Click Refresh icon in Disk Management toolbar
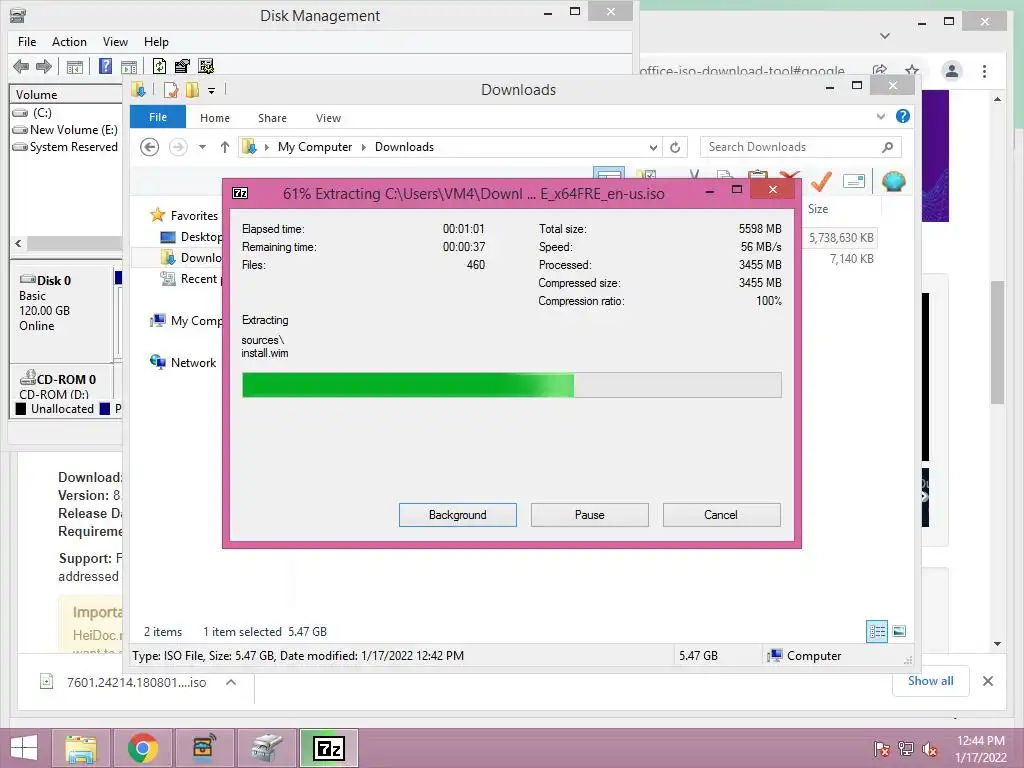Viewport: 1024px width, 768px height. 159,66
